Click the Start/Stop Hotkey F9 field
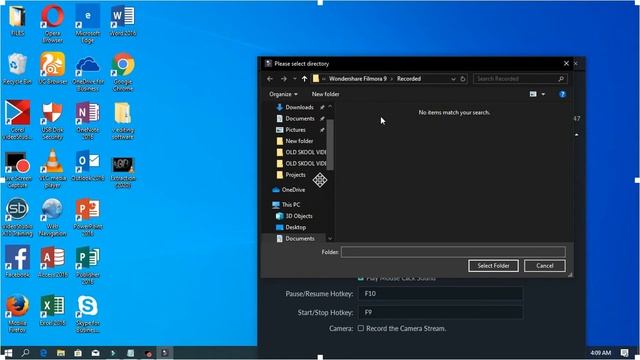Image resolution: width=640 pixels, height=360 pixels. coord(440,312)
